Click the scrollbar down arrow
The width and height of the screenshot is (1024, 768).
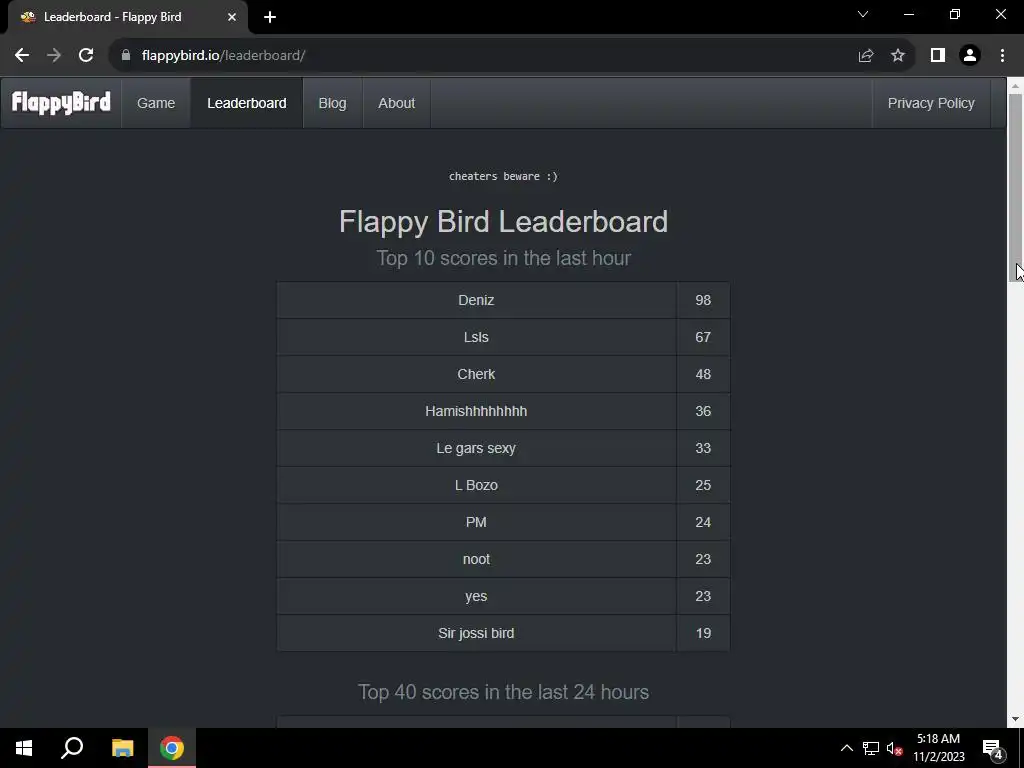pos(1016,719)
